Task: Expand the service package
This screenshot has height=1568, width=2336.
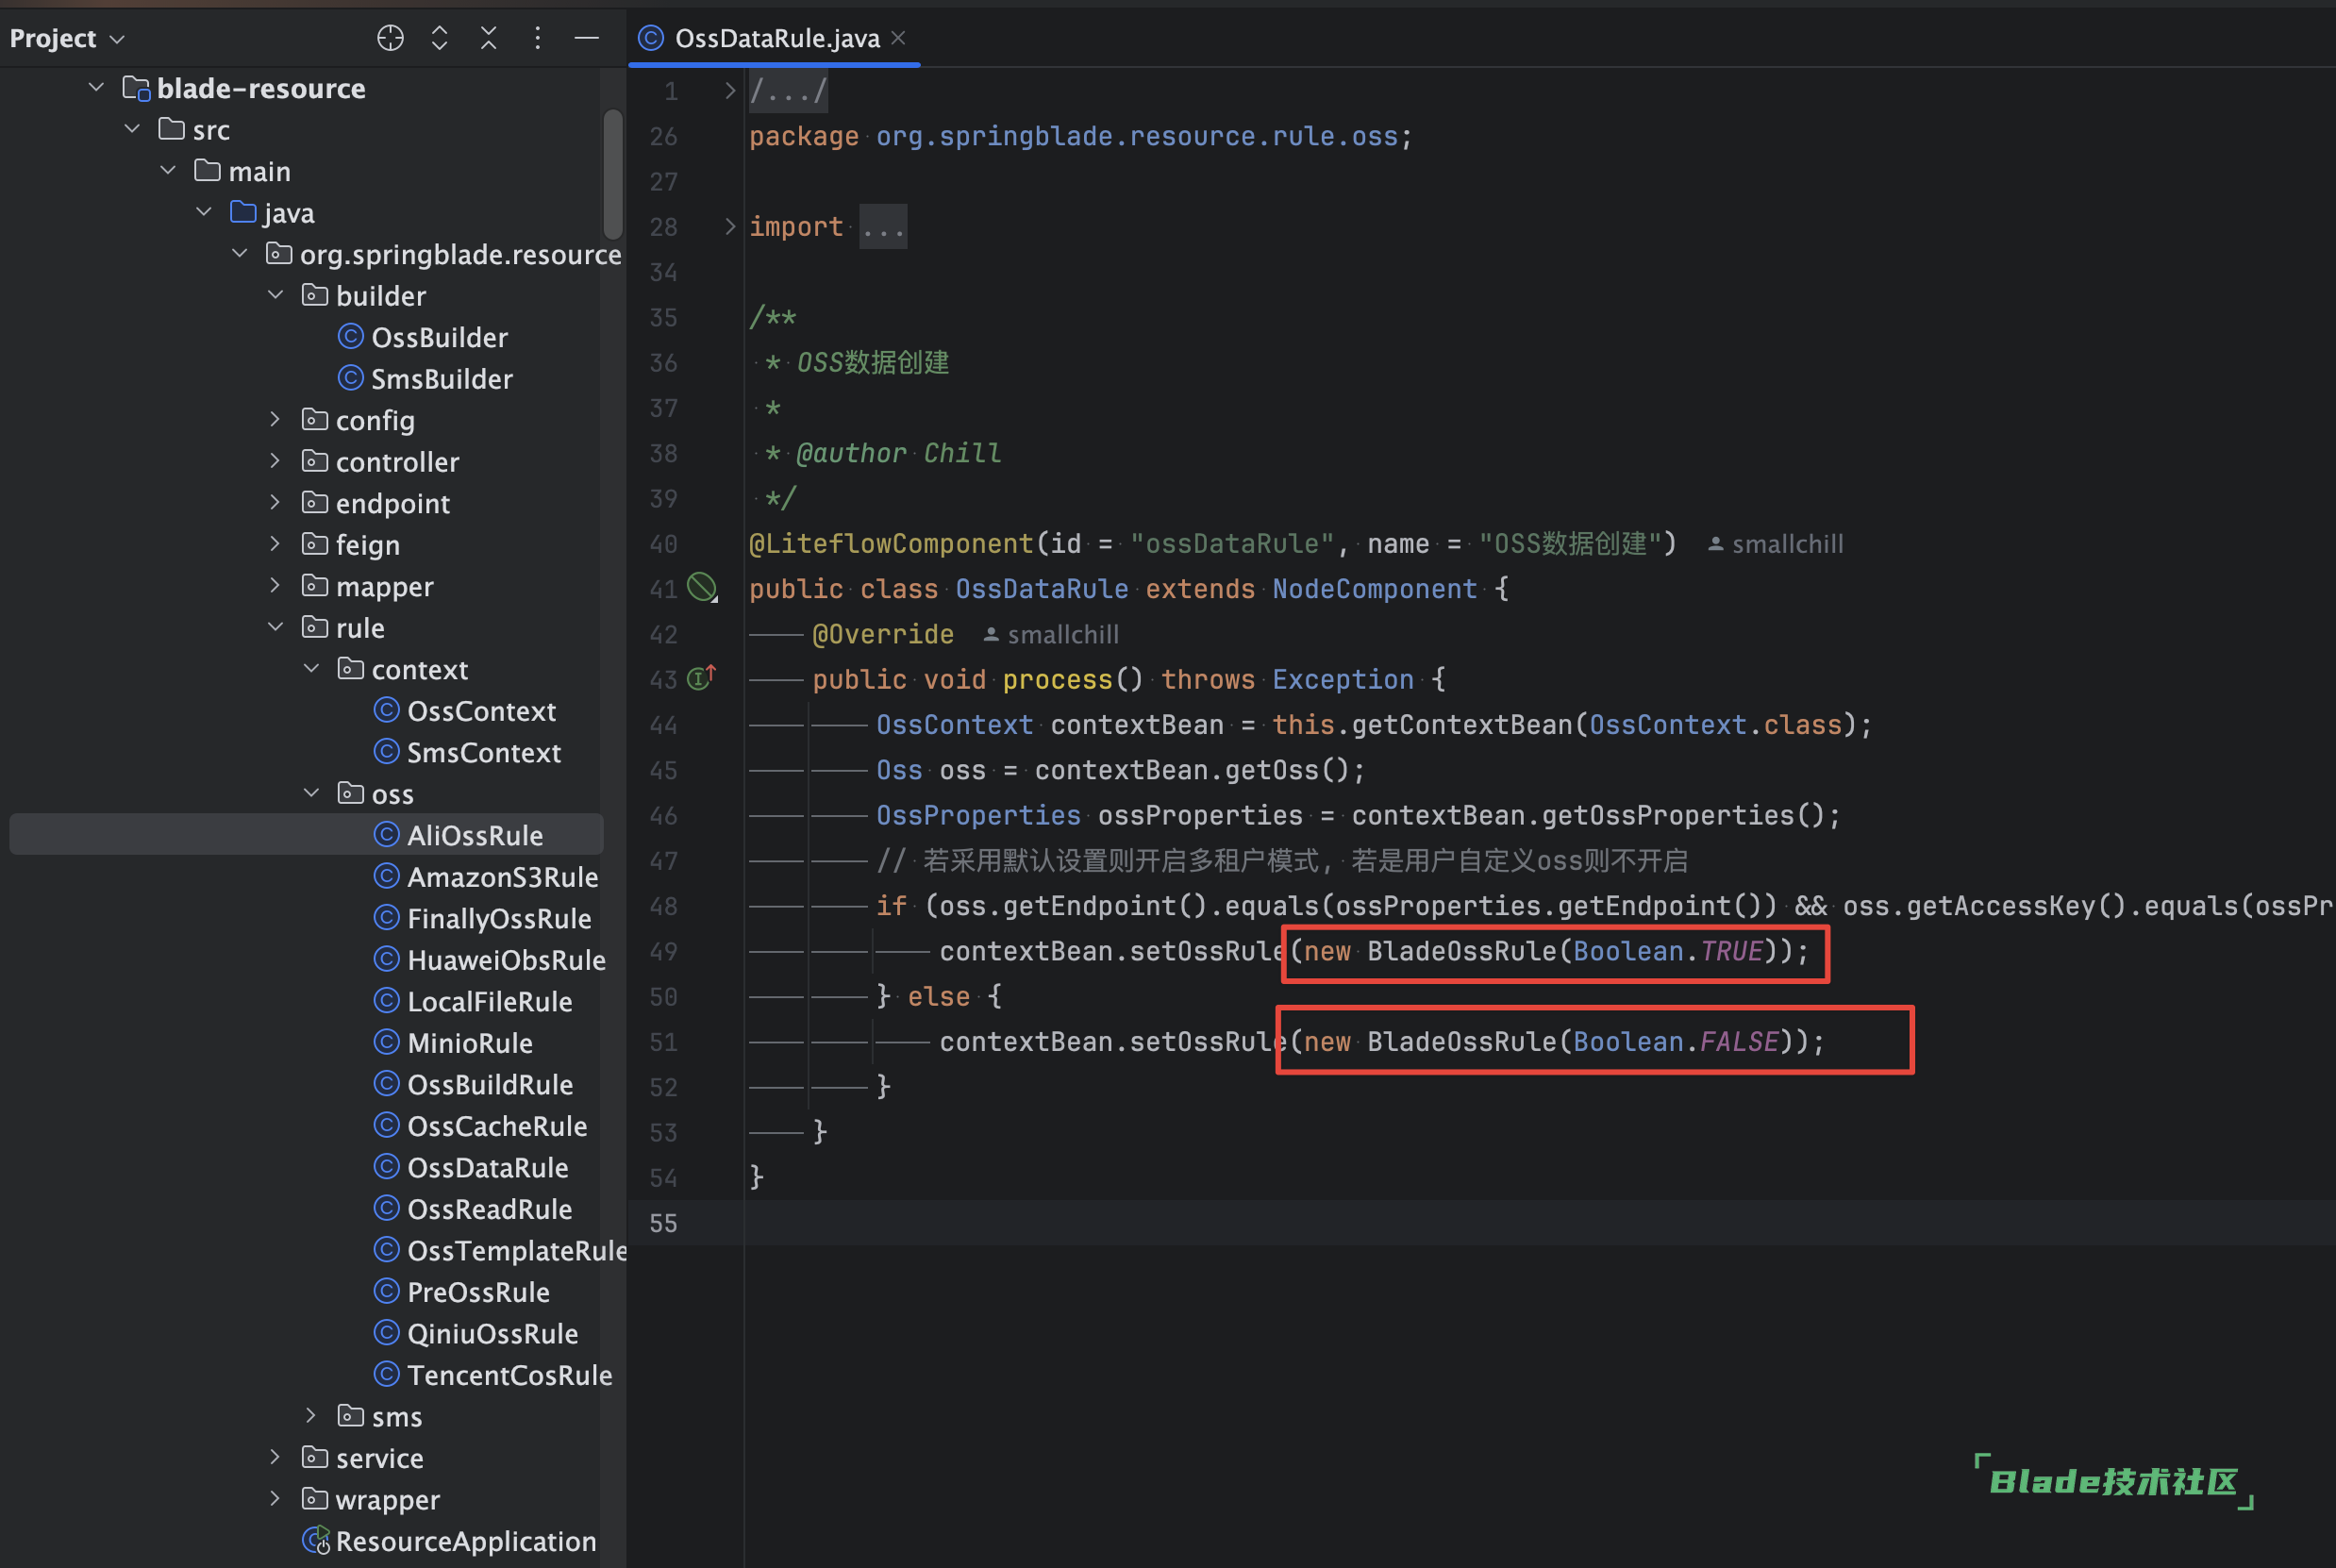Action: (x=276, y=1457)
